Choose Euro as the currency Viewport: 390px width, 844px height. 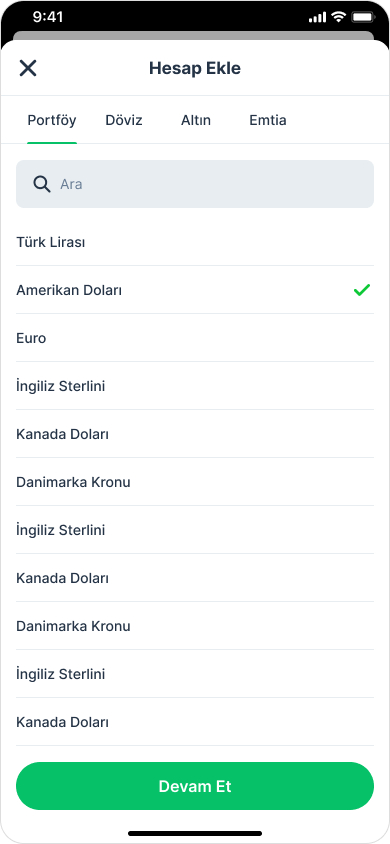pos(195,338)
